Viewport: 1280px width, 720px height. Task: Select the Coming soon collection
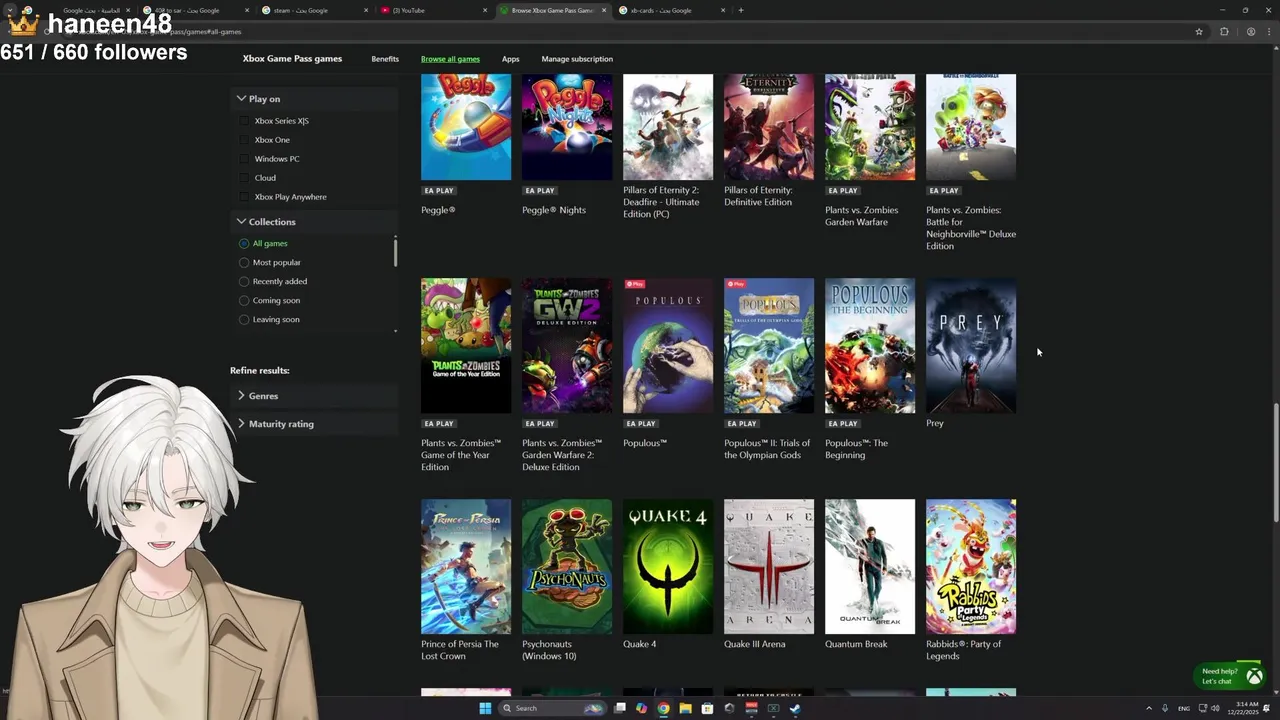point(244,300)
